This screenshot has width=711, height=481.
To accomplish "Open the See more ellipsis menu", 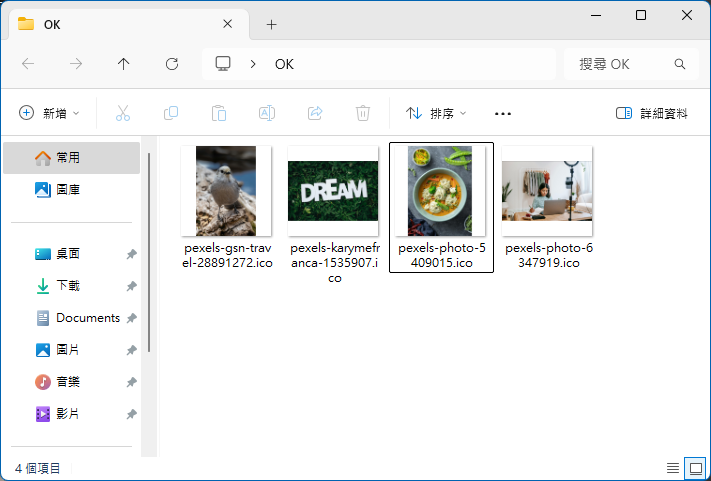I will coord(503,113).
